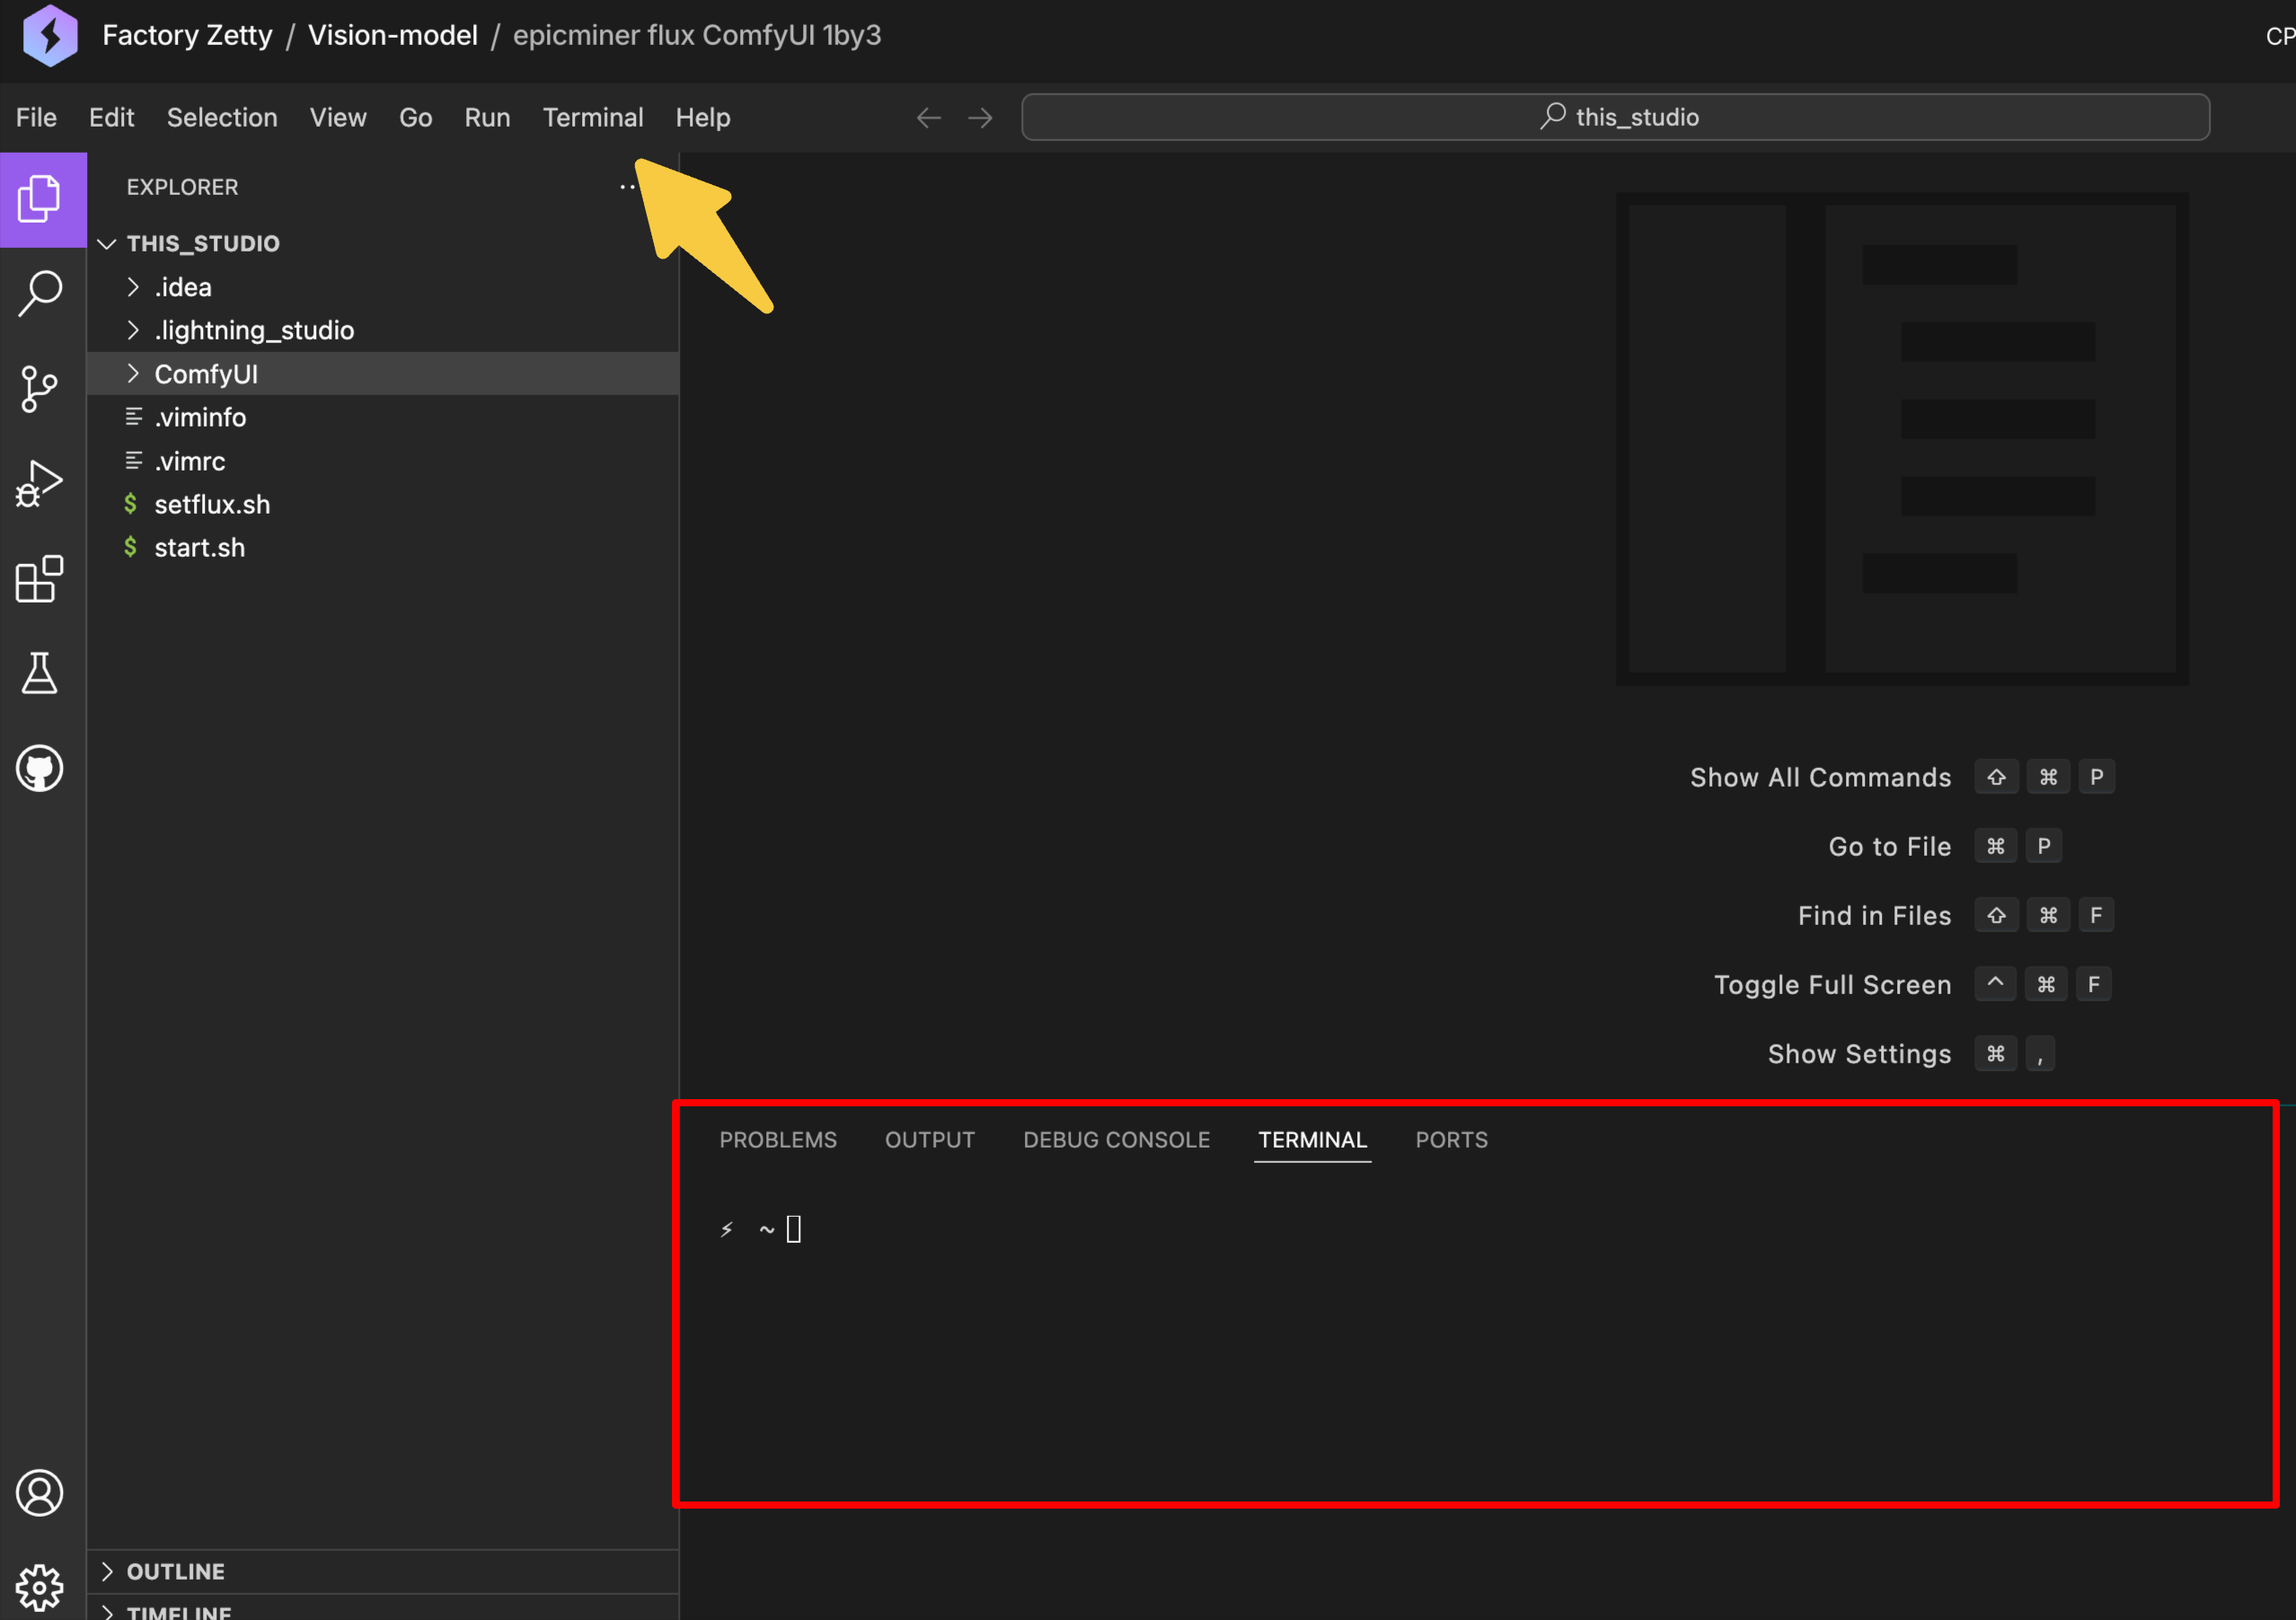Expand the .lightning_studio folder
The width and height of the screenshot is (2296, 1620).
133,331
